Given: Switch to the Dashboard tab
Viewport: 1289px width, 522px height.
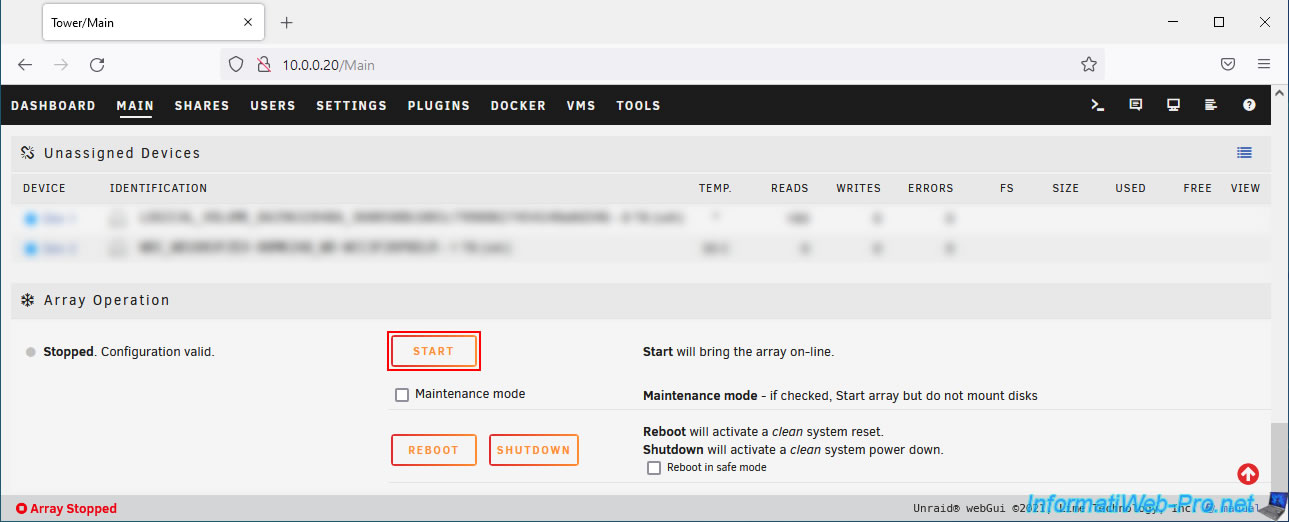Looking at the screenshot, I should 53,106.
